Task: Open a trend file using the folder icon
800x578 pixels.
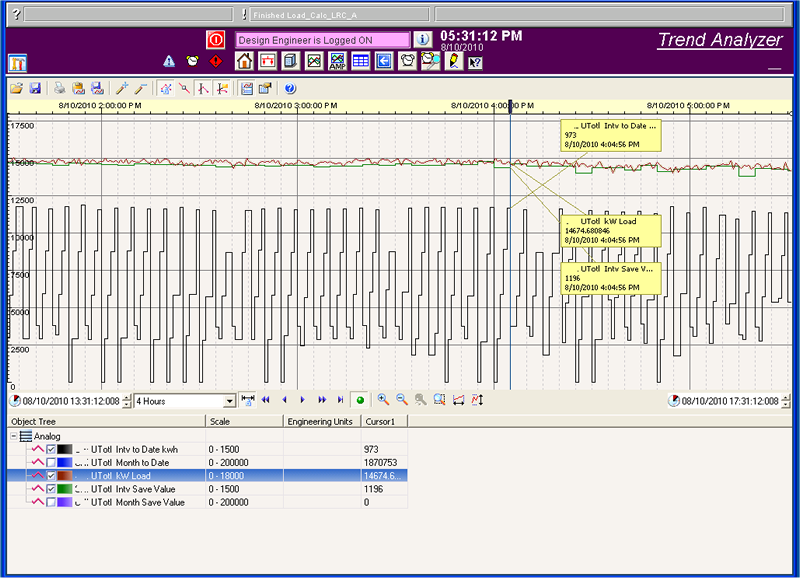Action: (x=18, y=88)
